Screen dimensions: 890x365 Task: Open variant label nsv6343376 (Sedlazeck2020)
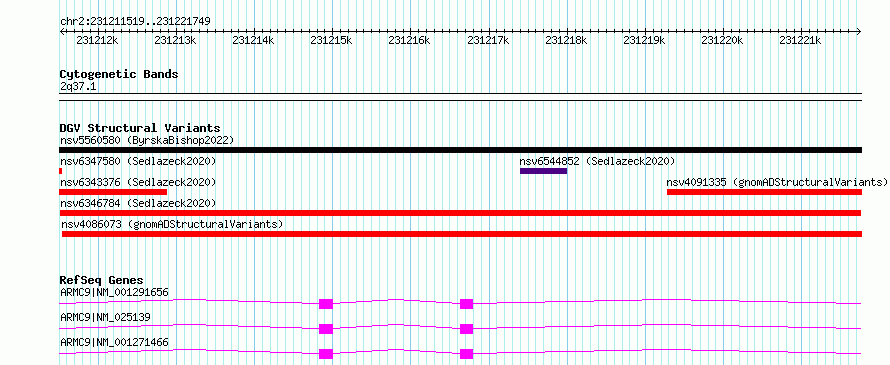[138, 182]
